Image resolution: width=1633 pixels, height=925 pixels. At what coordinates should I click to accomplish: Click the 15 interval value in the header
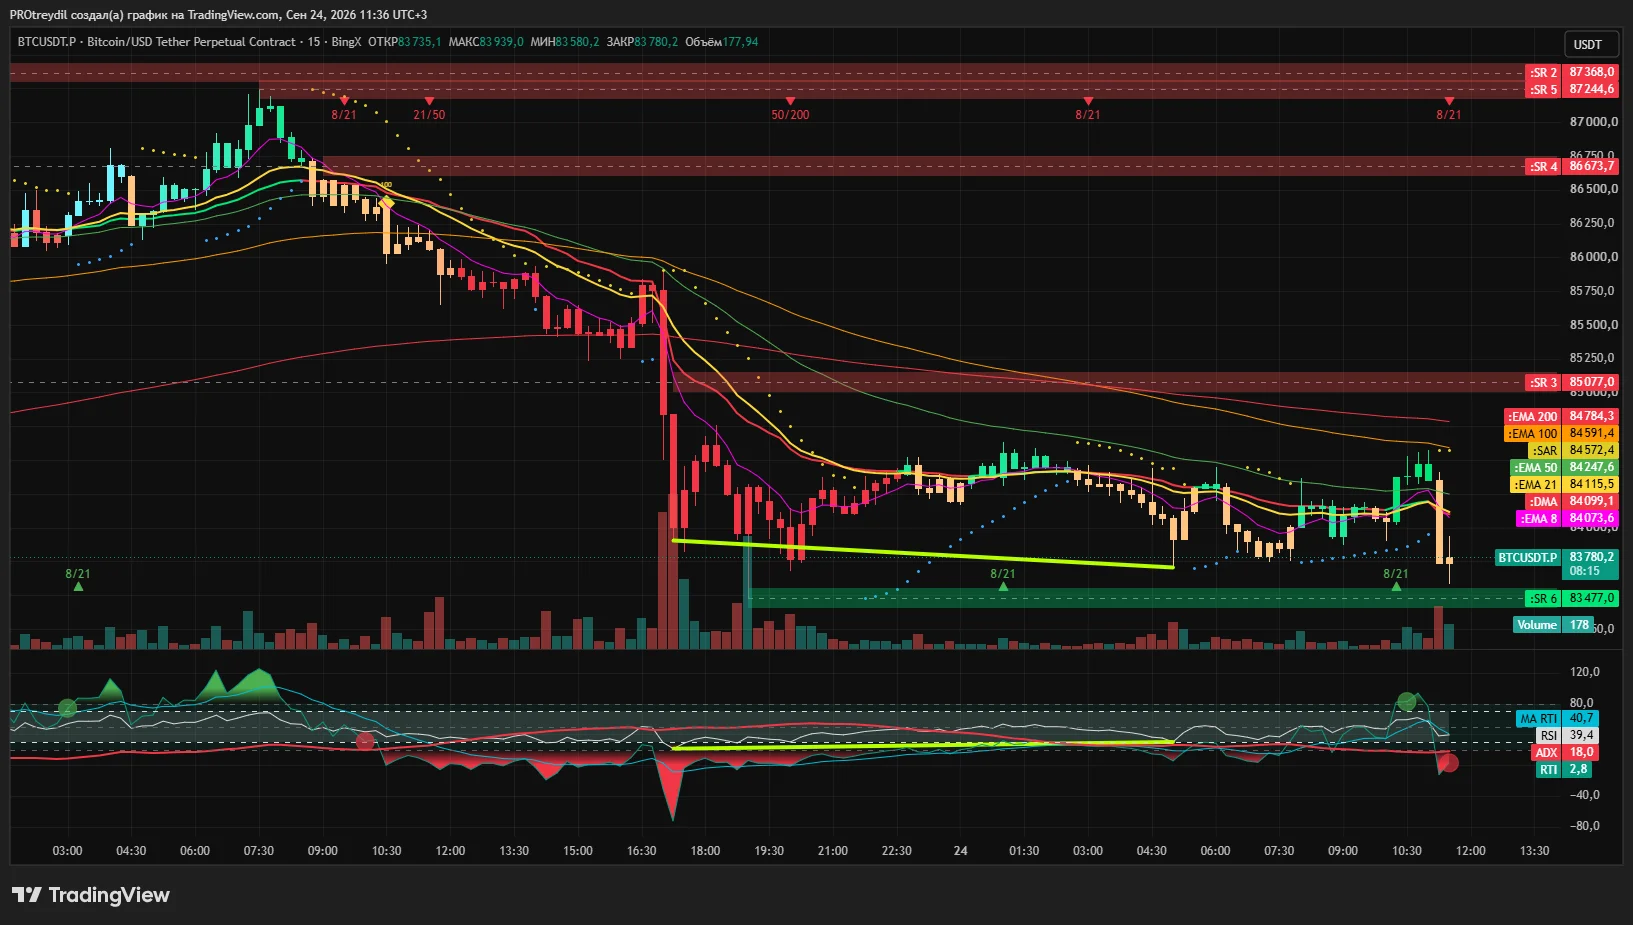point(314,42)
